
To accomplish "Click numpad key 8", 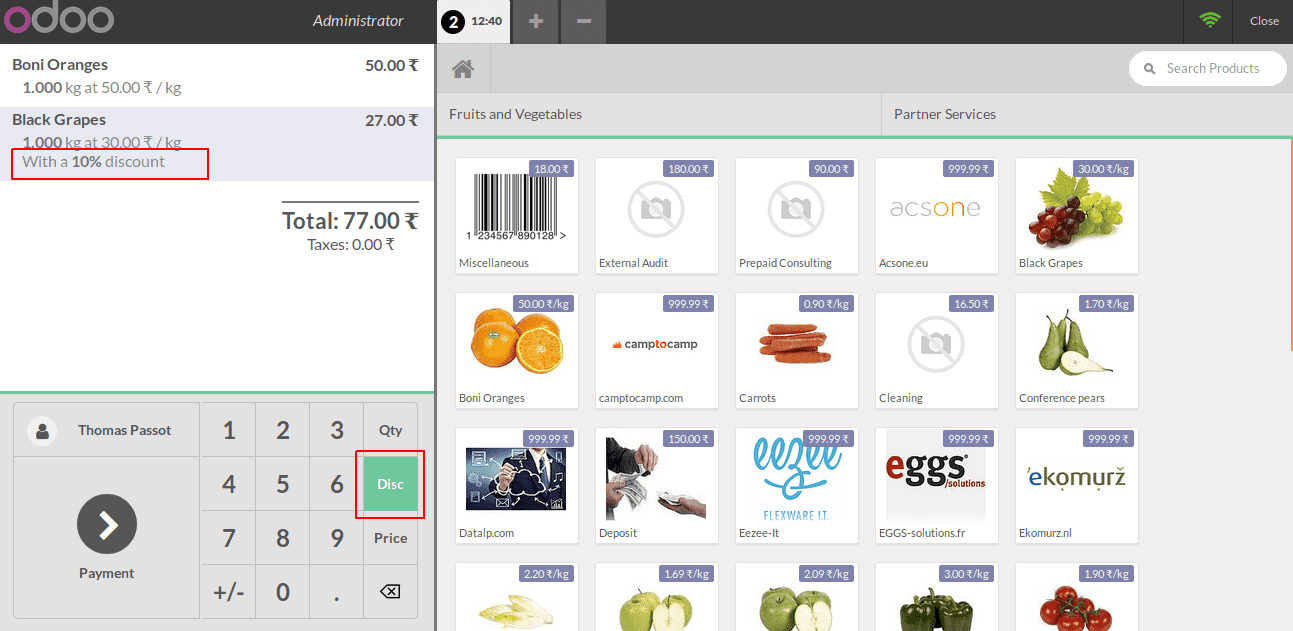I will [x=283, y=538].
